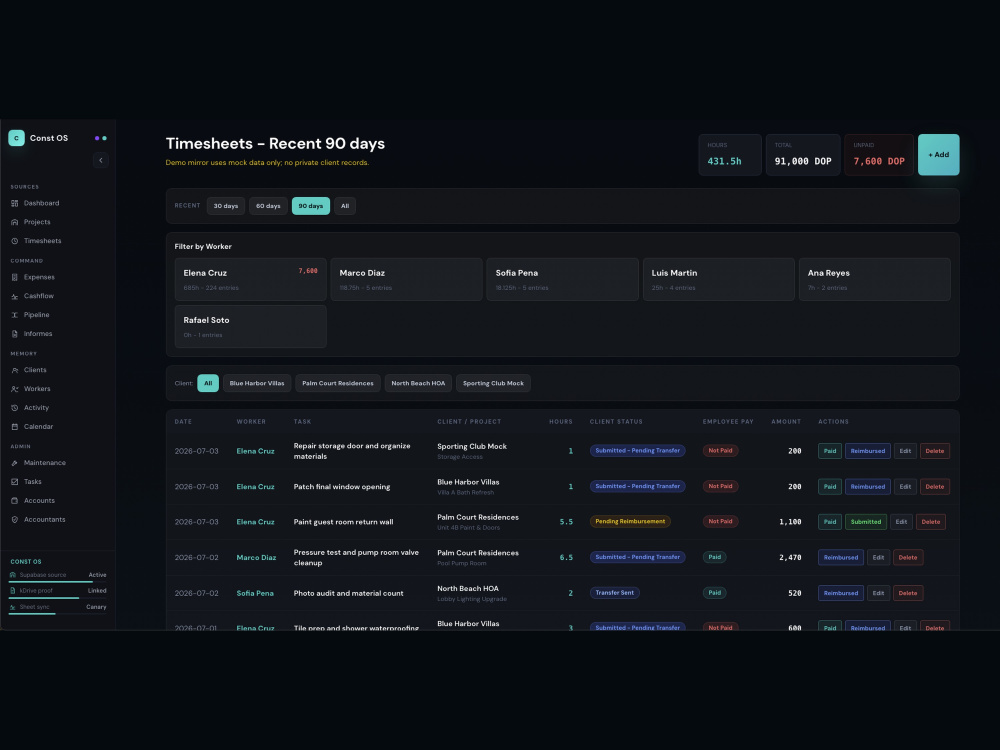Mark Photo audit row Reimbursed
Screen dimensions: 1000x750
click(x=841, y=593)
